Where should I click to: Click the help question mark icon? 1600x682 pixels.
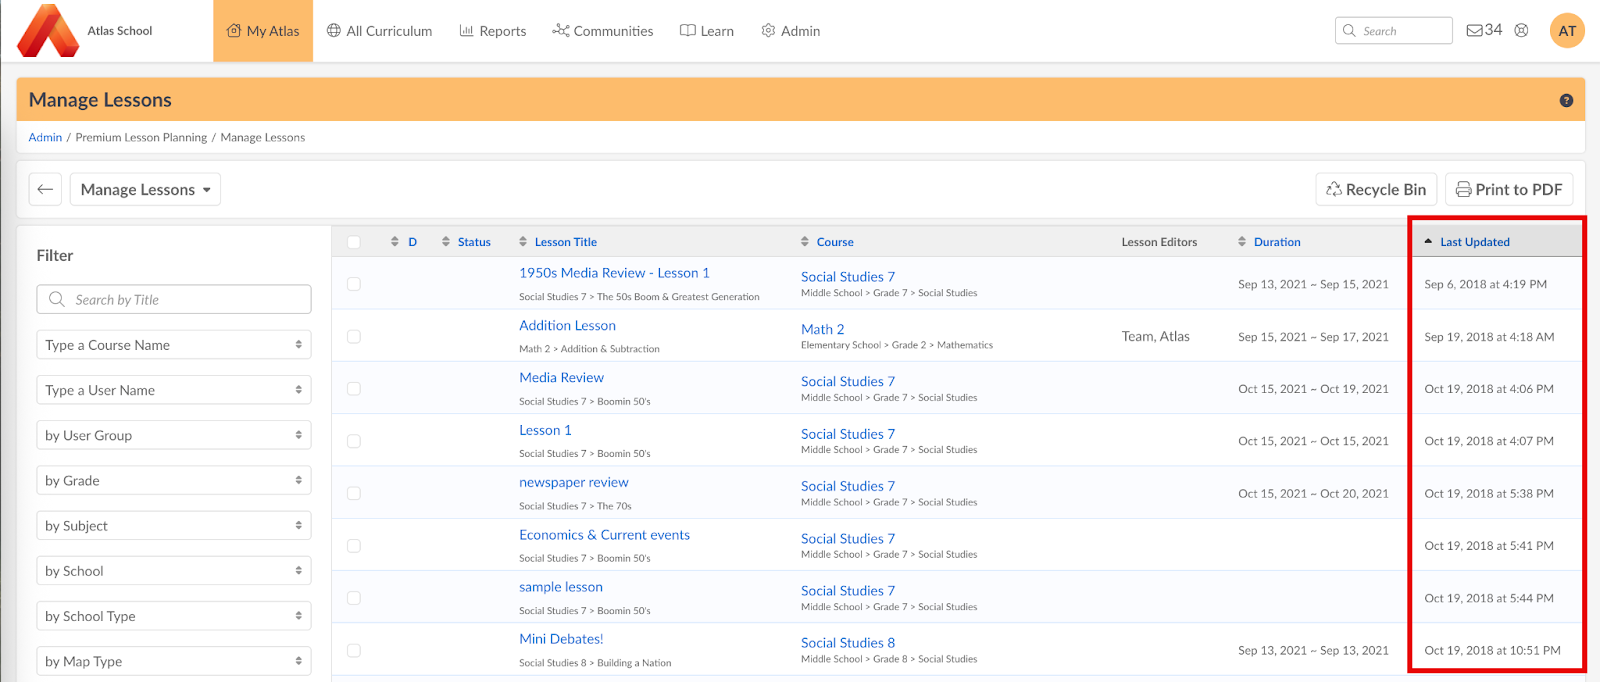[x=1566, y=100]
